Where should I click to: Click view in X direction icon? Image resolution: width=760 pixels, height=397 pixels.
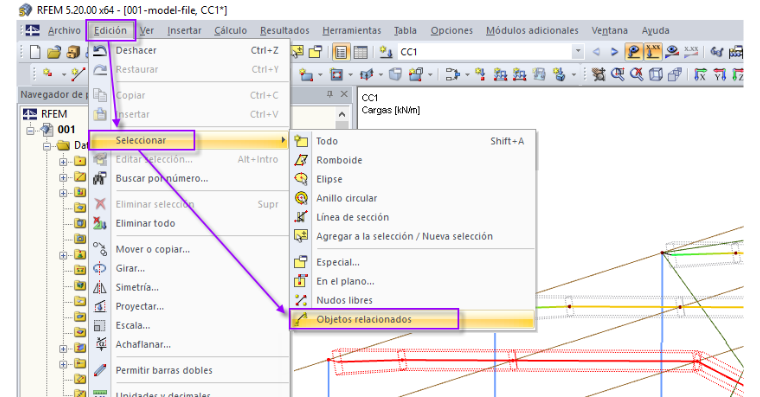pyautogui.click(x=700, y=74)
